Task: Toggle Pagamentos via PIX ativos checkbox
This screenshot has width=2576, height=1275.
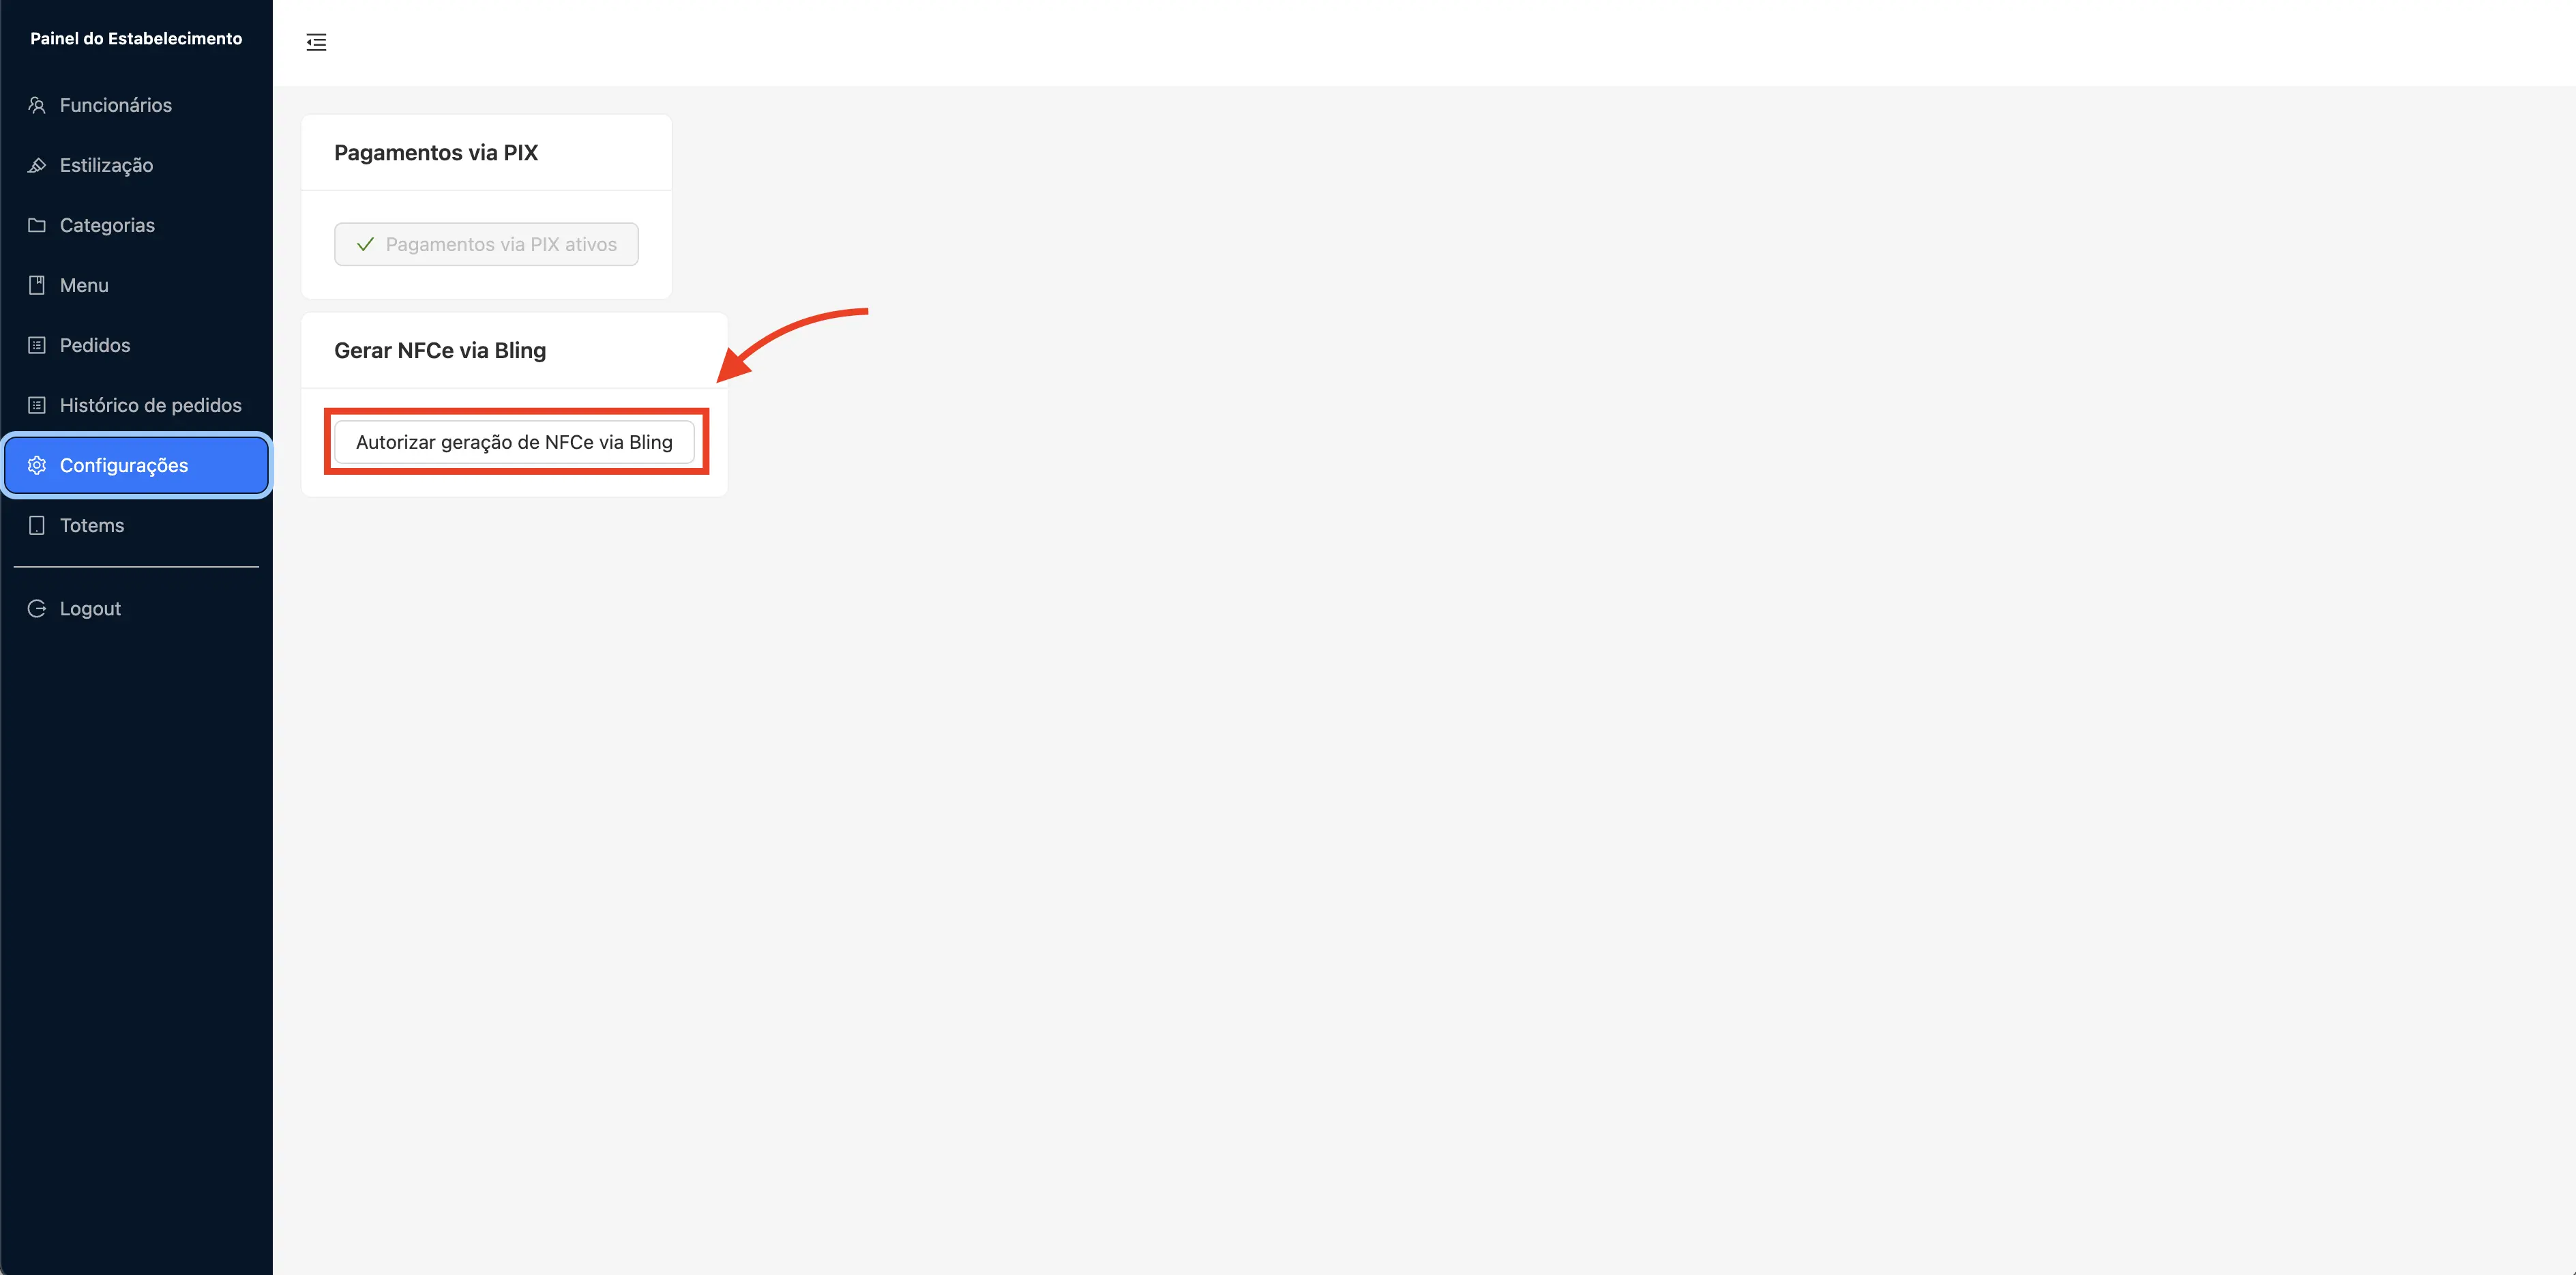Action: click(x=486, y=243)
